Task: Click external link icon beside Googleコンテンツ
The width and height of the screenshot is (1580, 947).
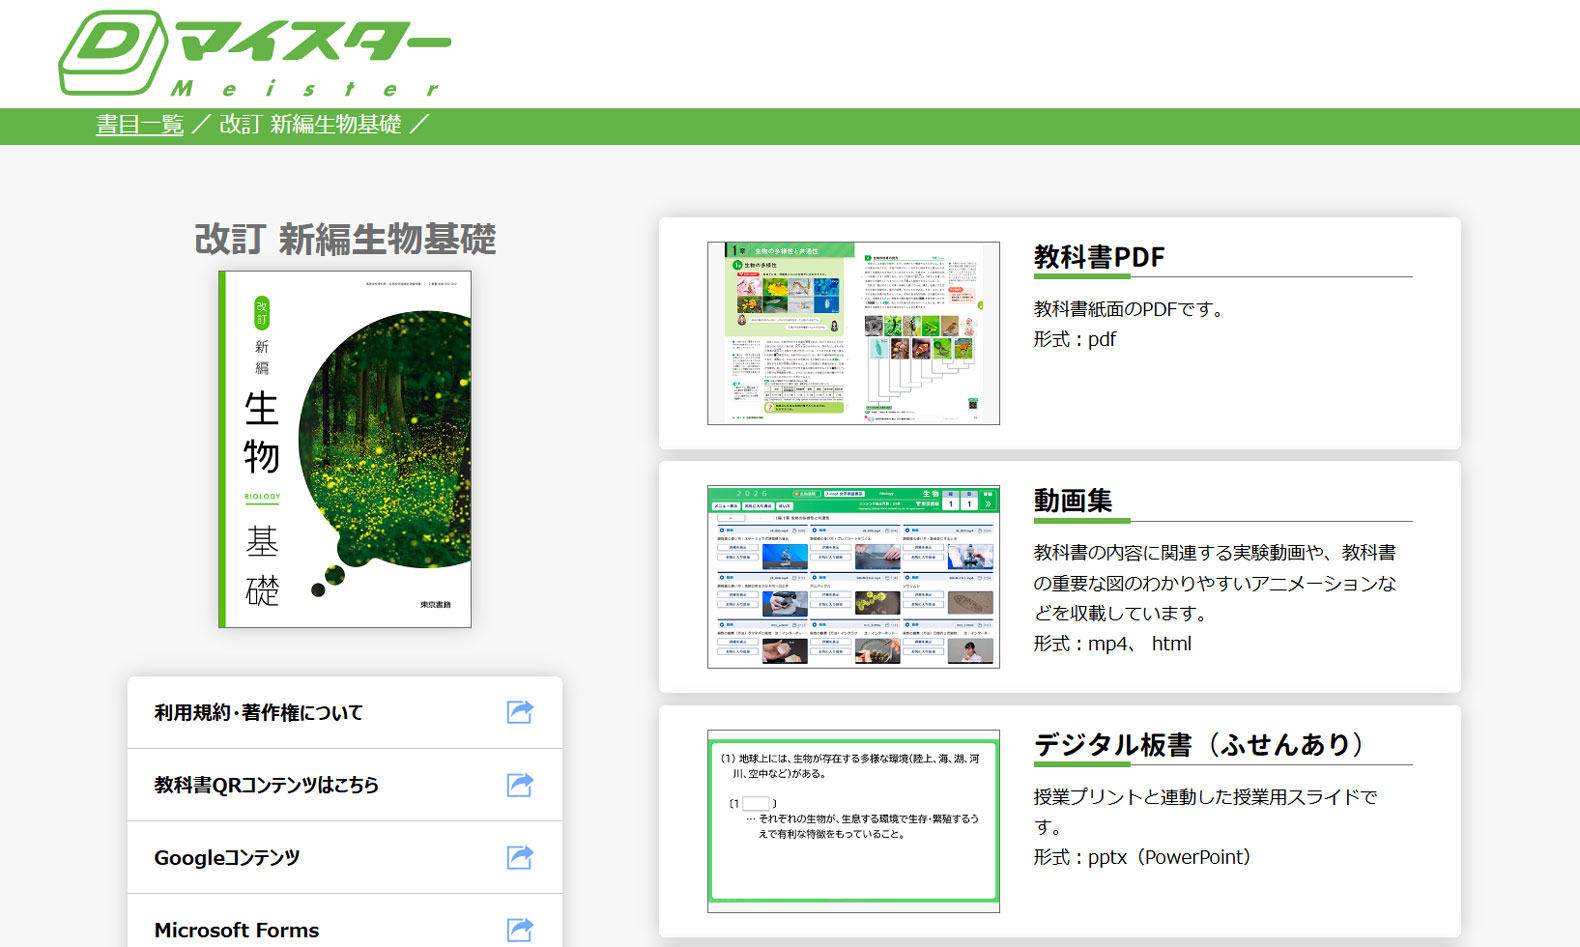Action: 520,857
